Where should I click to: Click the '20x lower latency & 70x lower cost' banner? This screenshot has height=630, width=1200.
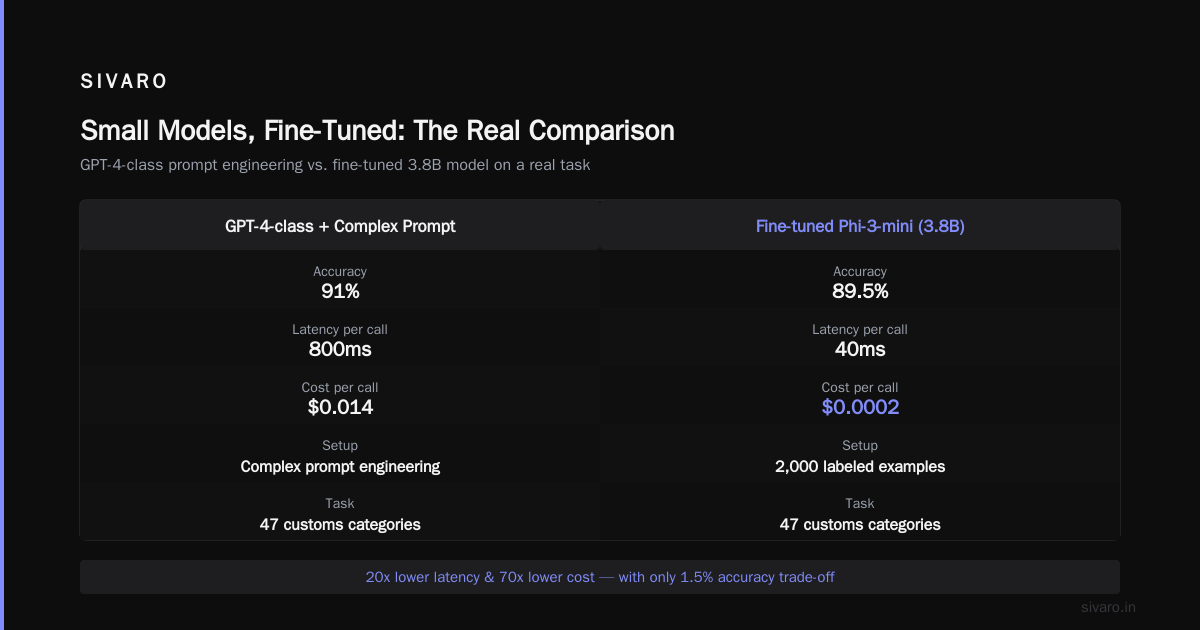(x=600, y=577)
